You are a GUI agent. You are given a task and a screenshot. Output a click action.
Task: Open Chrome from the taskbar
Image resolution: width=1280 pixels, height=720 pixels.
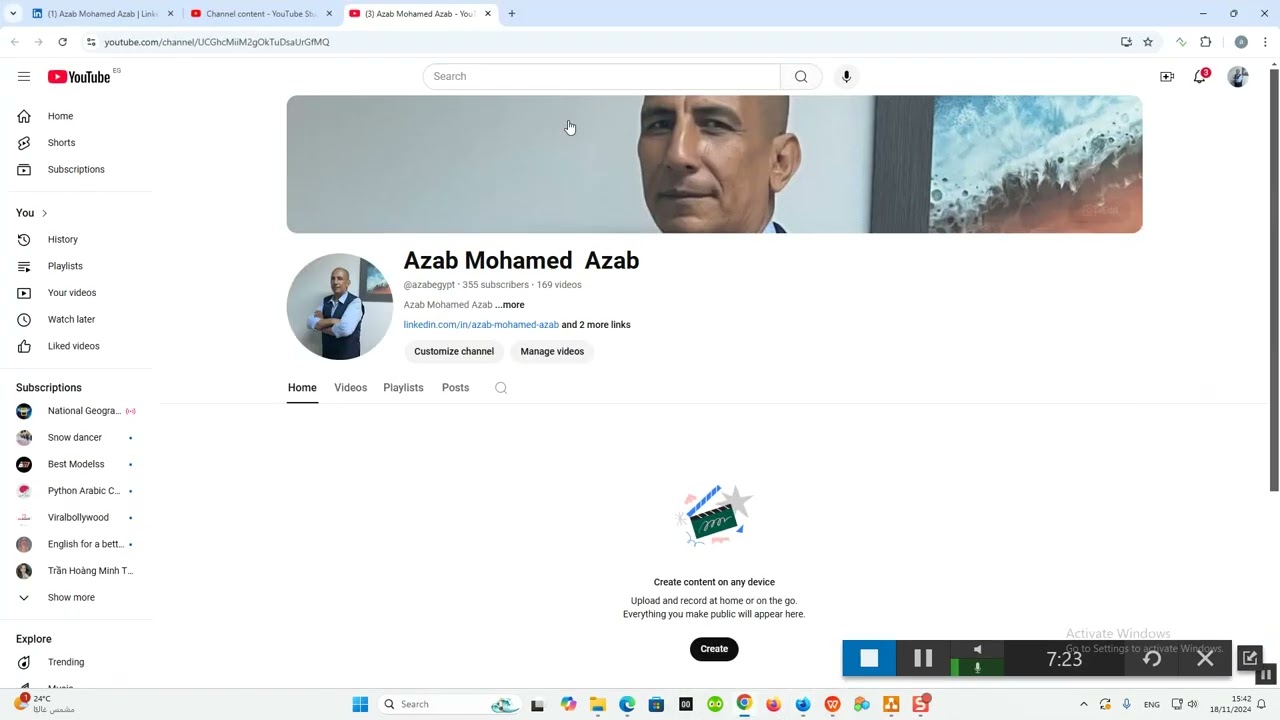pyautogui.click(x=744, y=704)
